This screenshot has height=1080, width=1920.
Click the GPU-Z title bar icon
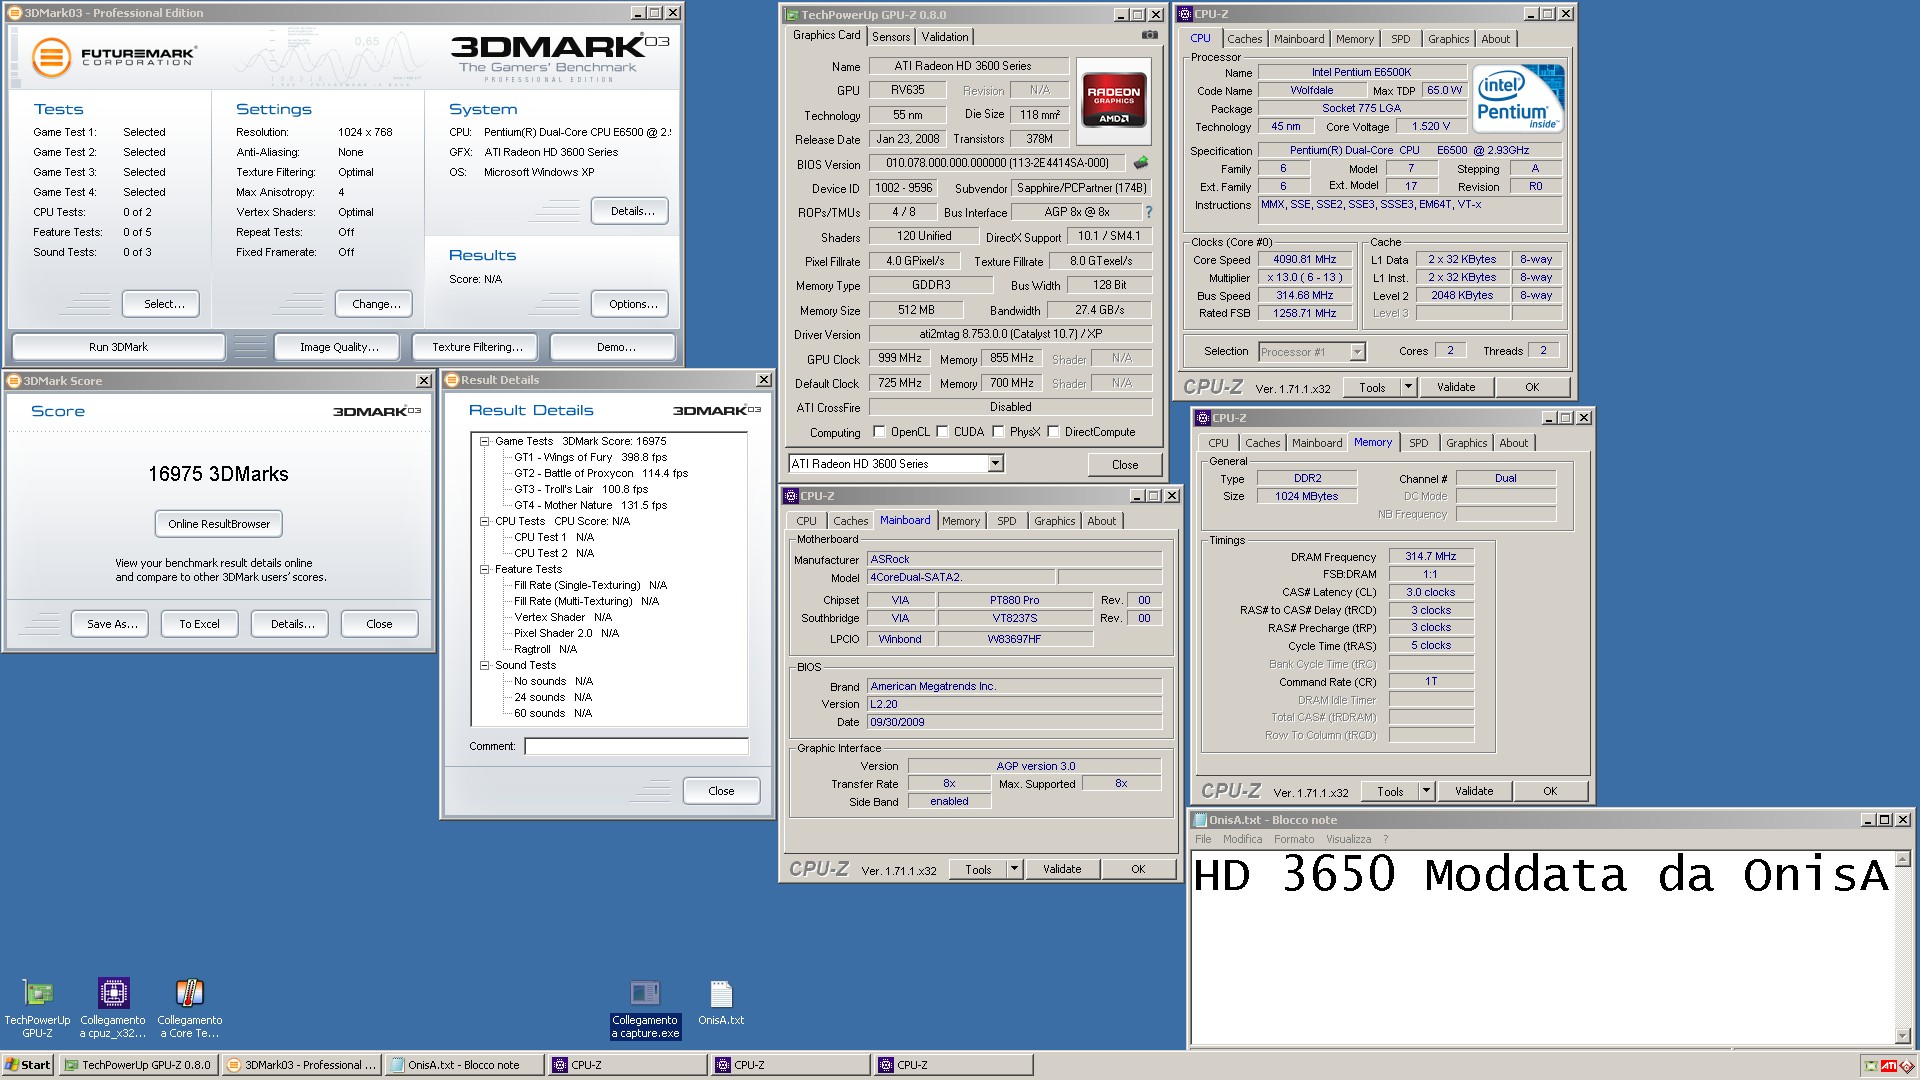click(x=792, y=15)
